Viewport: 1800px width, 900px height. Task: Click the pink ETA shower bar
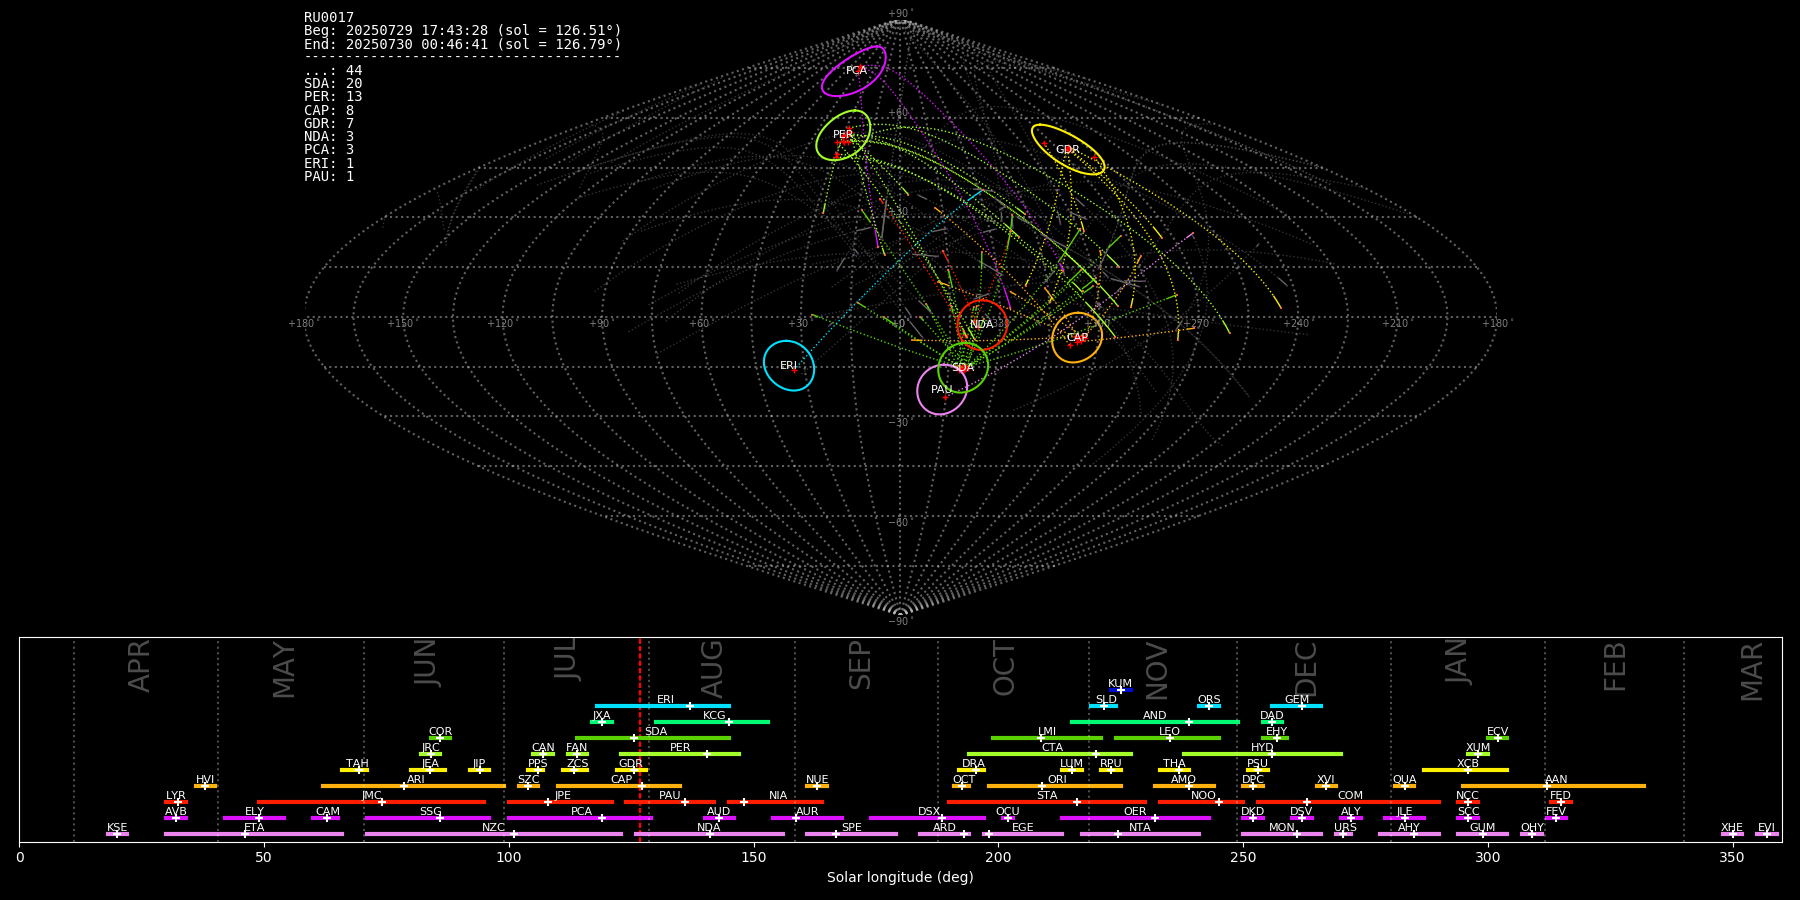click(x=254, y=834)
